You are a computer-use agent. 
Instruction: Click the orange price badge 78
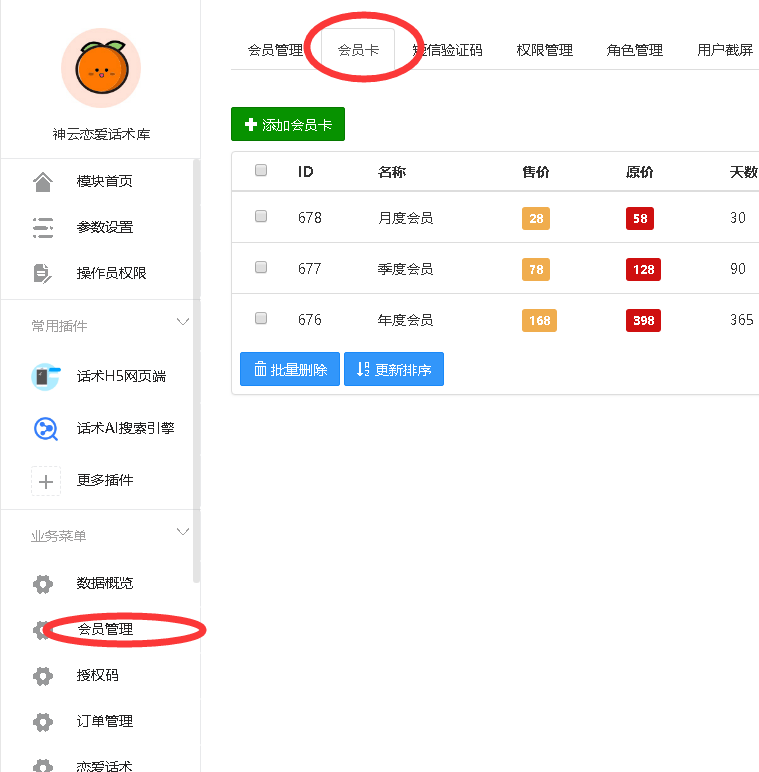(x=536, y=269)
